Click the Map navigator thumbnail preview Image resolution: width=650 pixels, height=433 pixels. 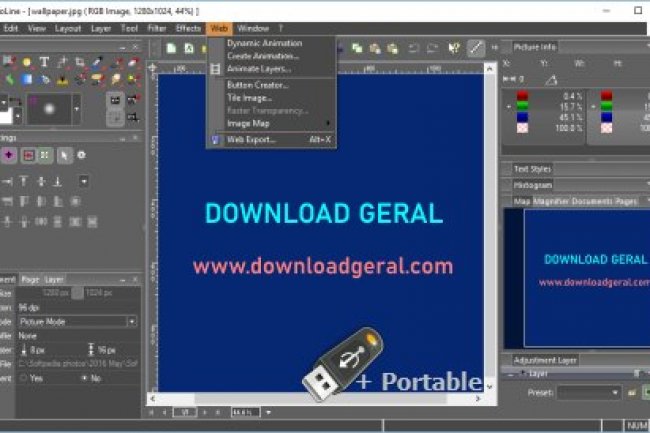(577, 278)
